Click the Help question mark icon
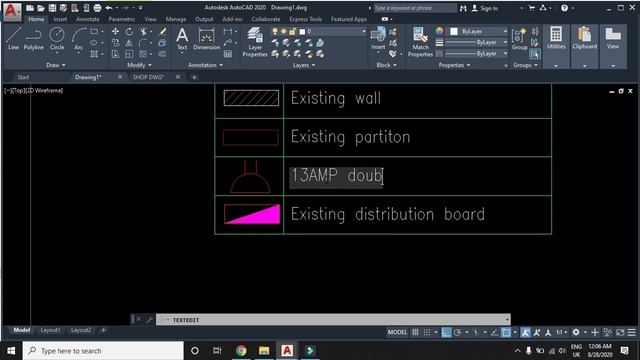640x360 pixels. (564, 8)
